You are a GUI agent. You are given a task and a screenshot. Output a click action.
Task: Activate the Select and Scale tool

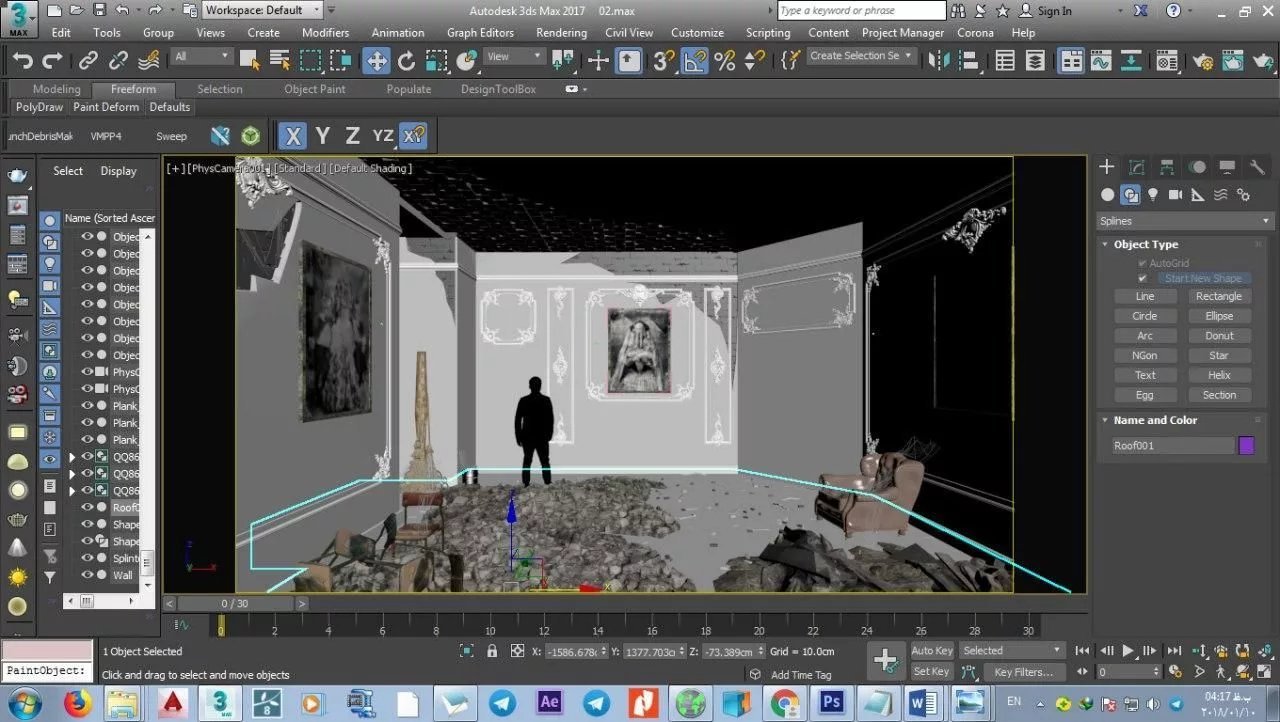click(x=436, y=61)
